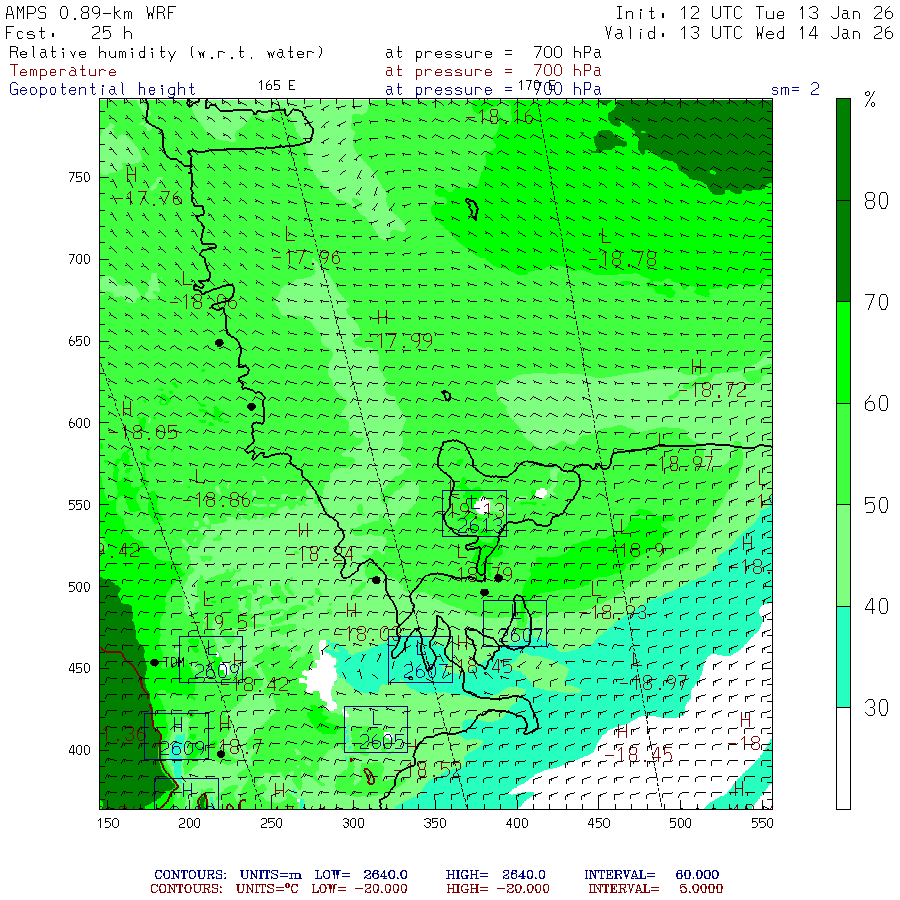This screenshot has height=900, width=900.
Task: Click the temperature value -18.16 on the map
Action: pos(499,117)
